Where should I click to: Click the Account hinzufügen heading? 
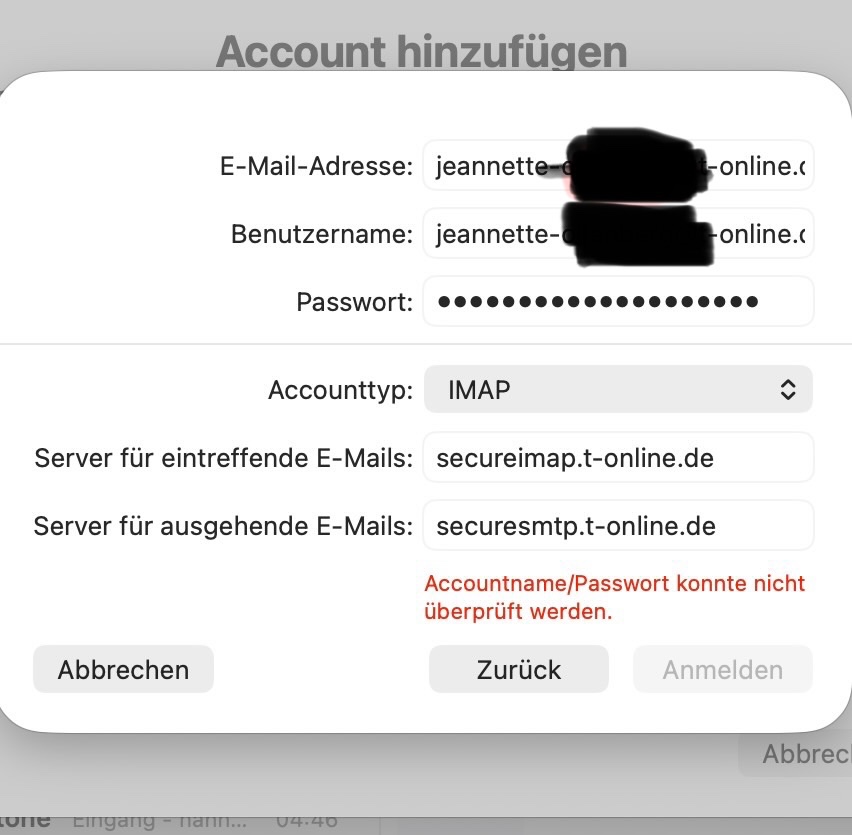tap(421, 51)
